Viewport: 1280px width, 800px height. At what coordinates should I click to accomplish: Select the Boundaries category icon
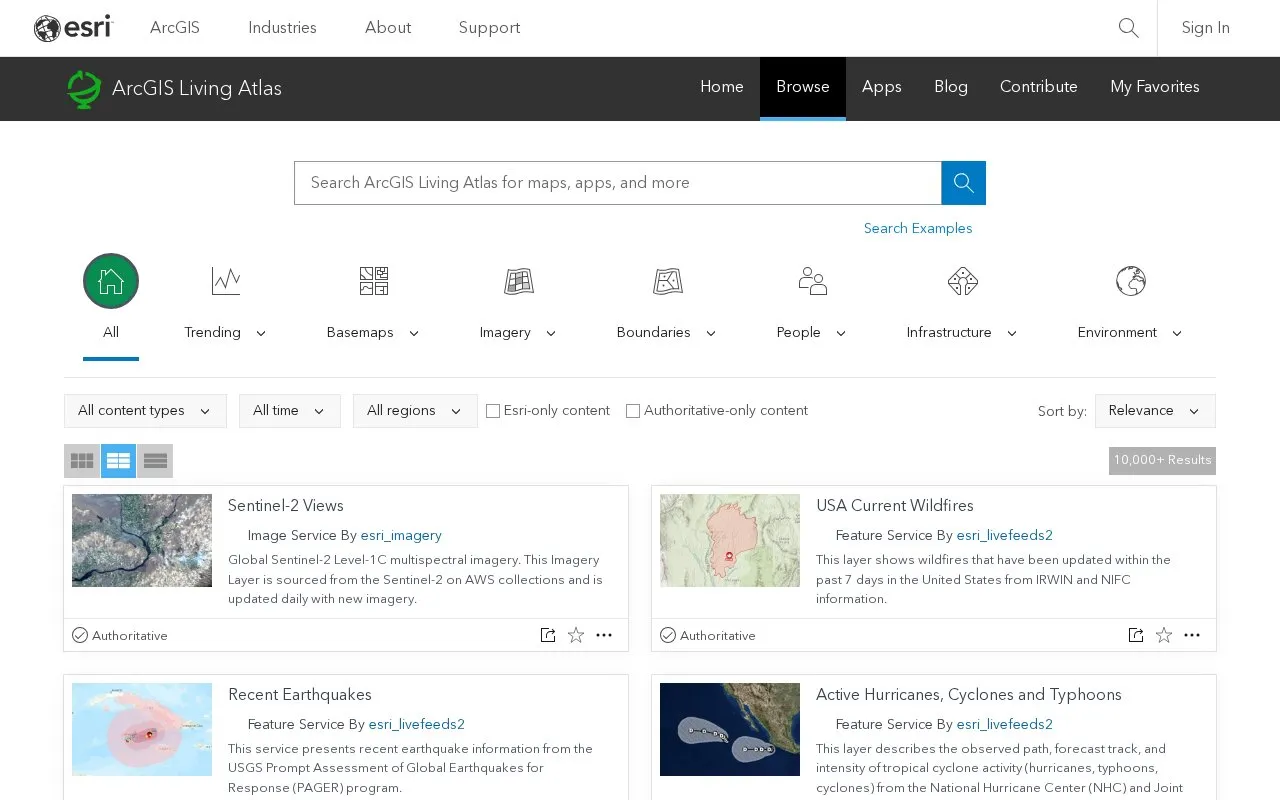pos(668,281)
